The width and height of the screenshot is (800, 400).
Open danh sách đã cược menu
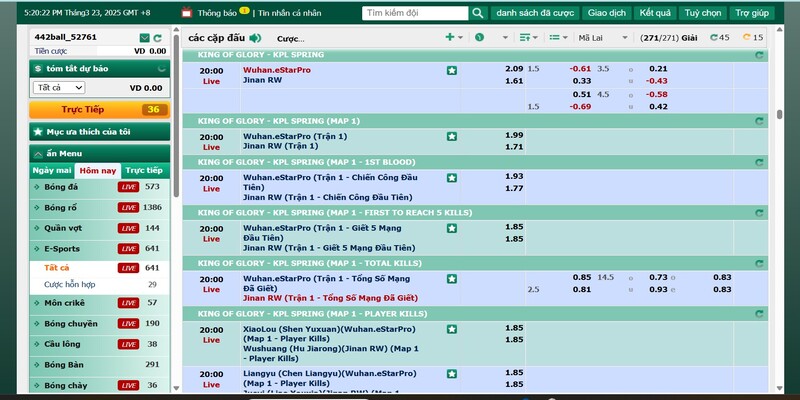[x=535, y=13]
